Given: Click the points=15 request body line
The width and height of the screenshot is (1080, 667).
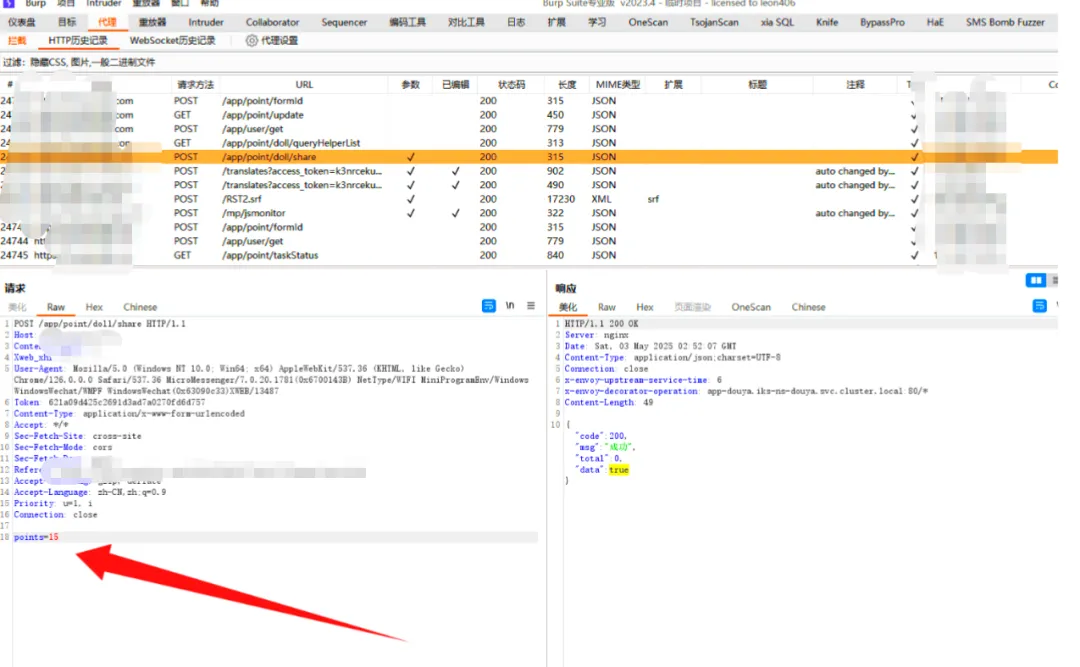Looking at the screenshot, I should pyautogui.click(x=276, y=537).
